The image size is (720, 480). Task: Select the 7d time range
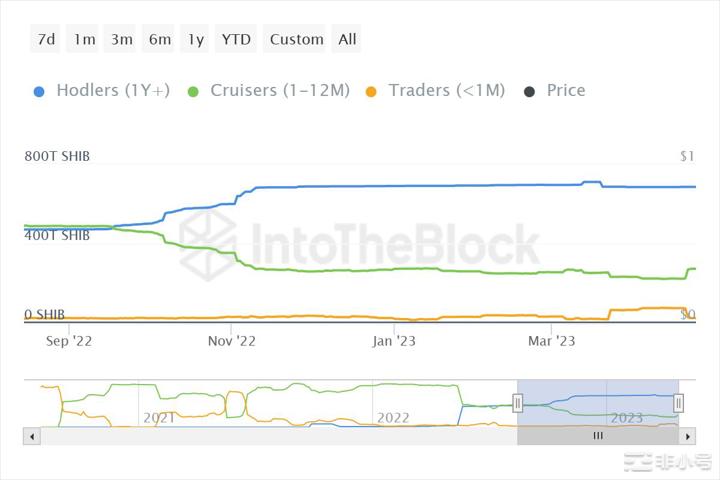46,39
